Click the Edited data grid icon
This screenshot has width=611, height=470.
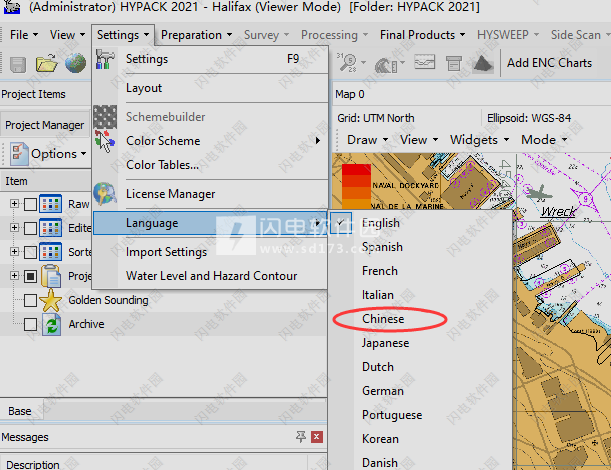50,228
